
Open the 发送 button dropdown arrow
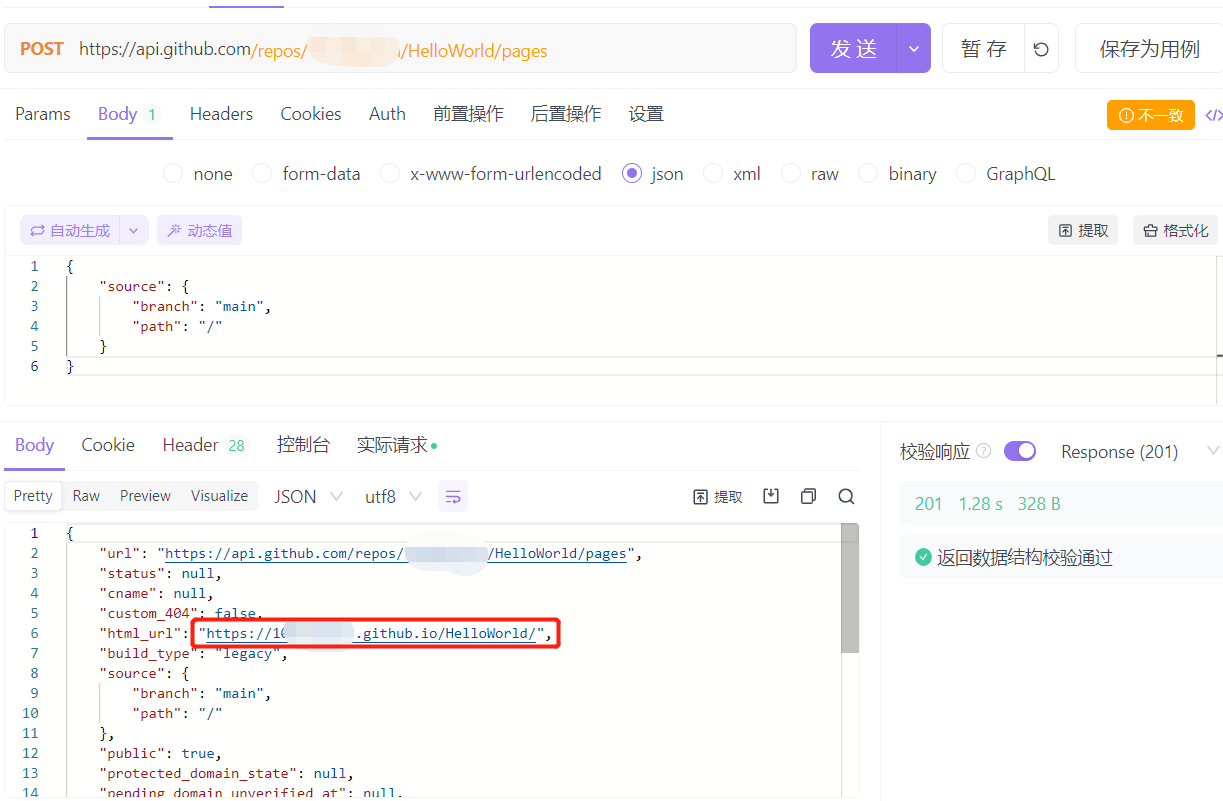point(913,47)
